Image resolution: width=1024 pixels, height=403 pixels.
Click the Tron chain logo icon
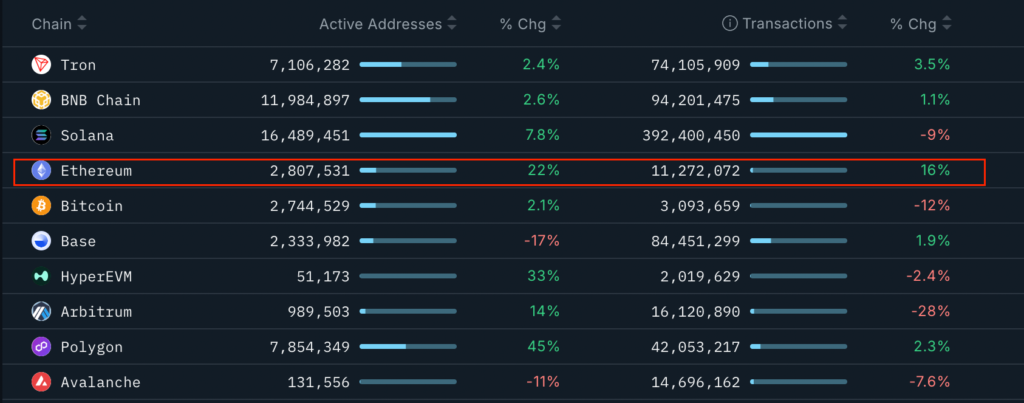pos(41,65)
